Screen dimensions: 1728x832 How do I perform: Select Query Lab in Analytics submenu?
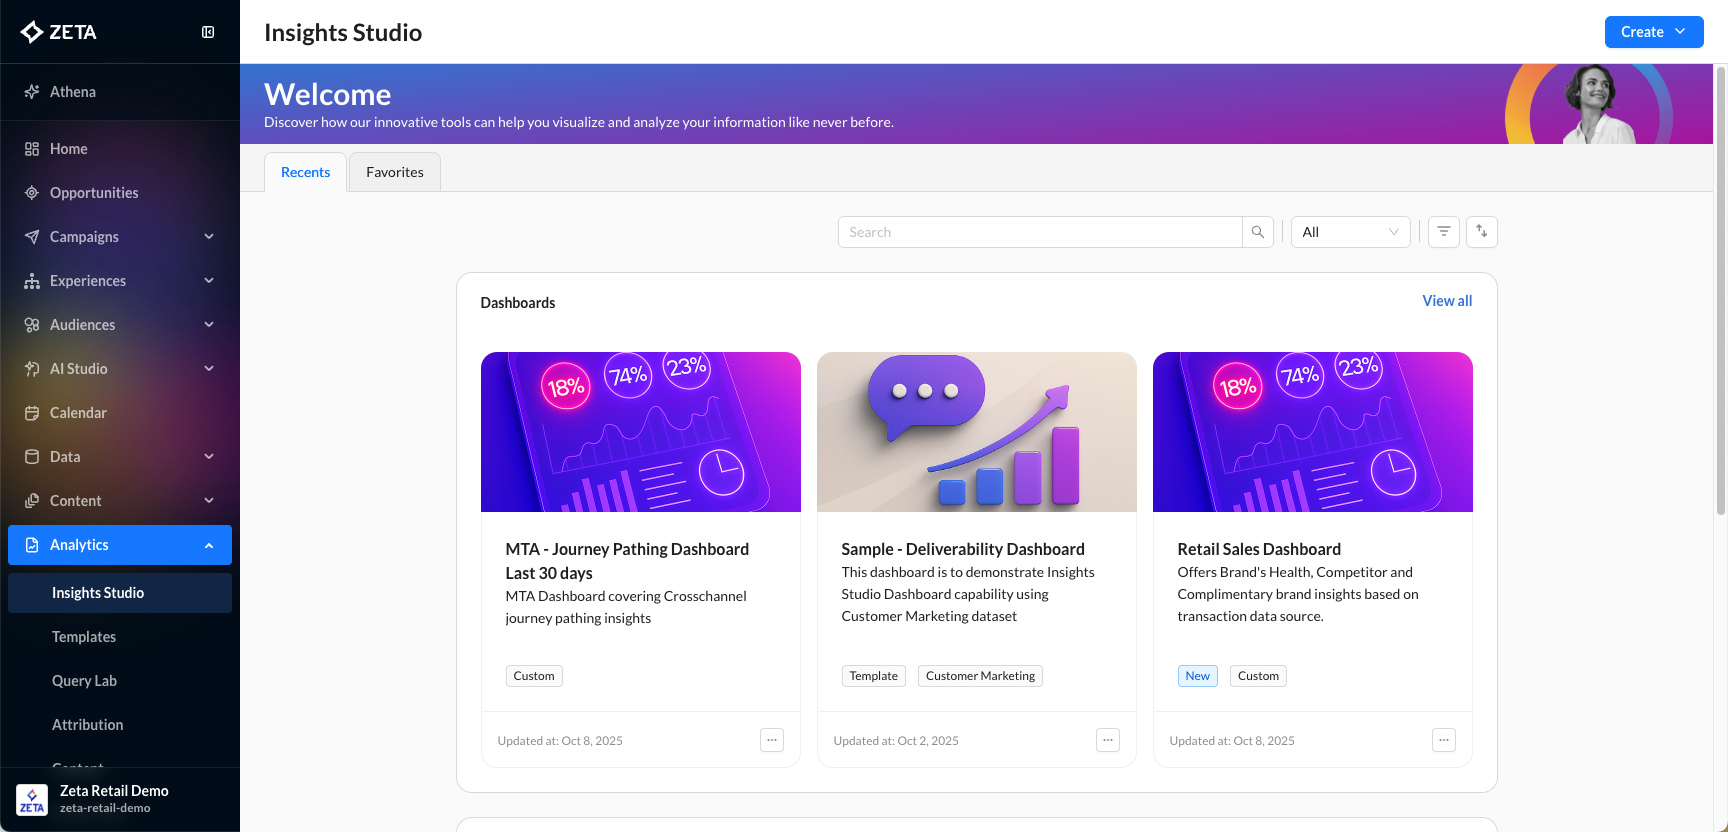pos(84,681)
